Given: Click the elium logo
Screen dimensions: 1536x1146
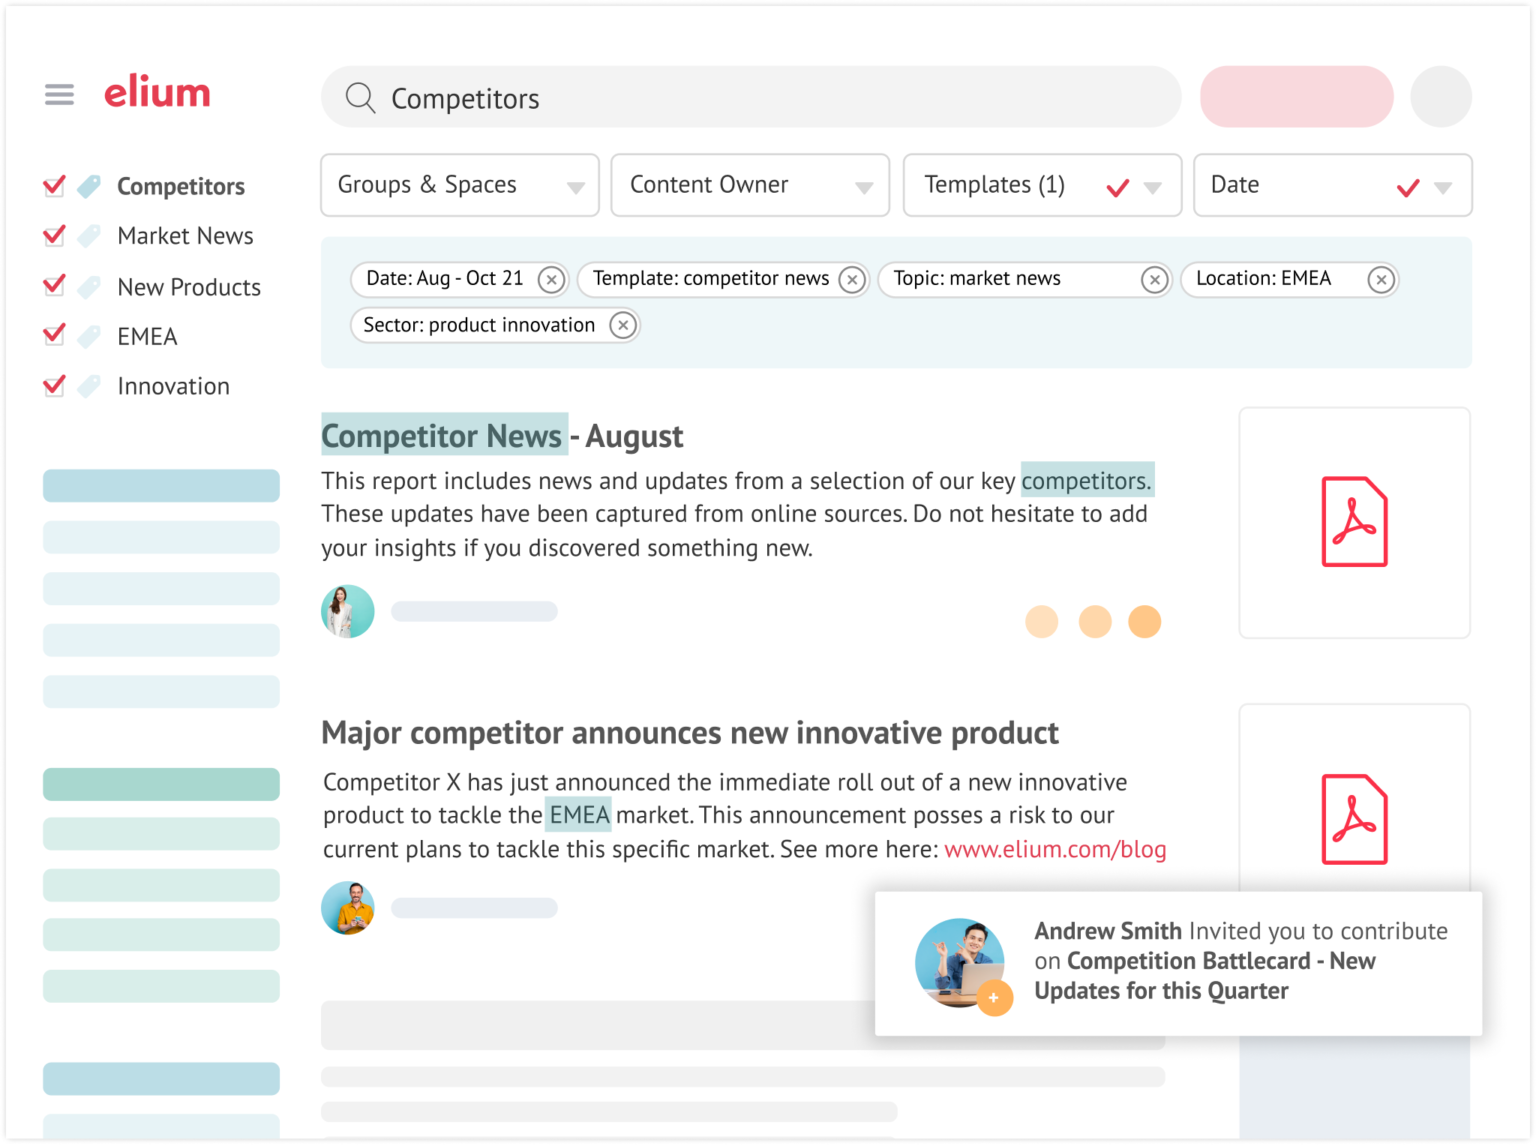Looking at the screenshot, I should tap(157, 93).
